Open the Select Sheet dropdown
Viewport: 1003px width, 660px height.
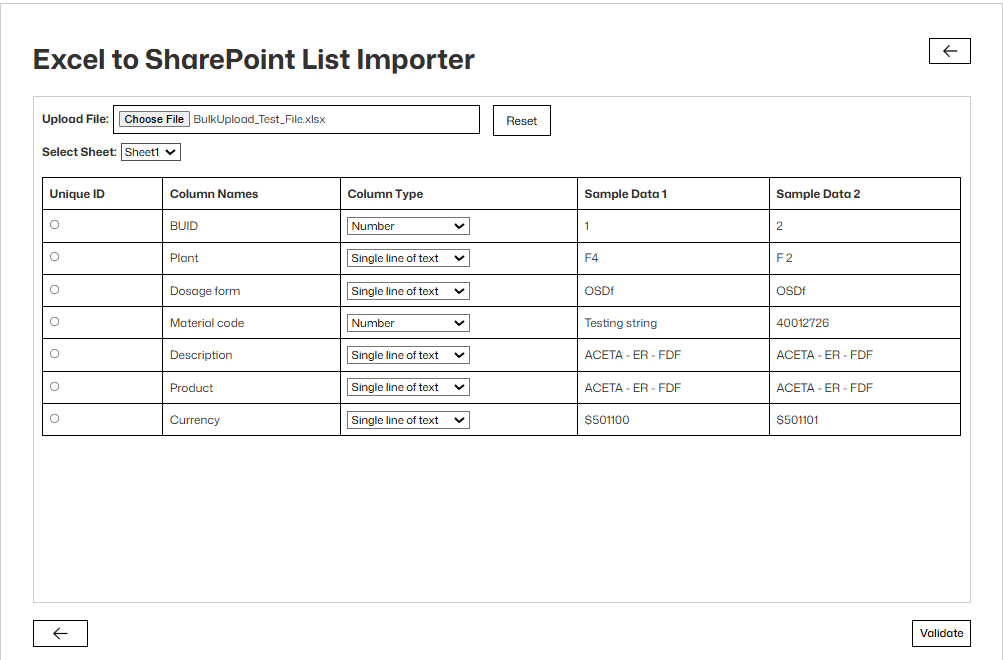(x=151, y=152)
